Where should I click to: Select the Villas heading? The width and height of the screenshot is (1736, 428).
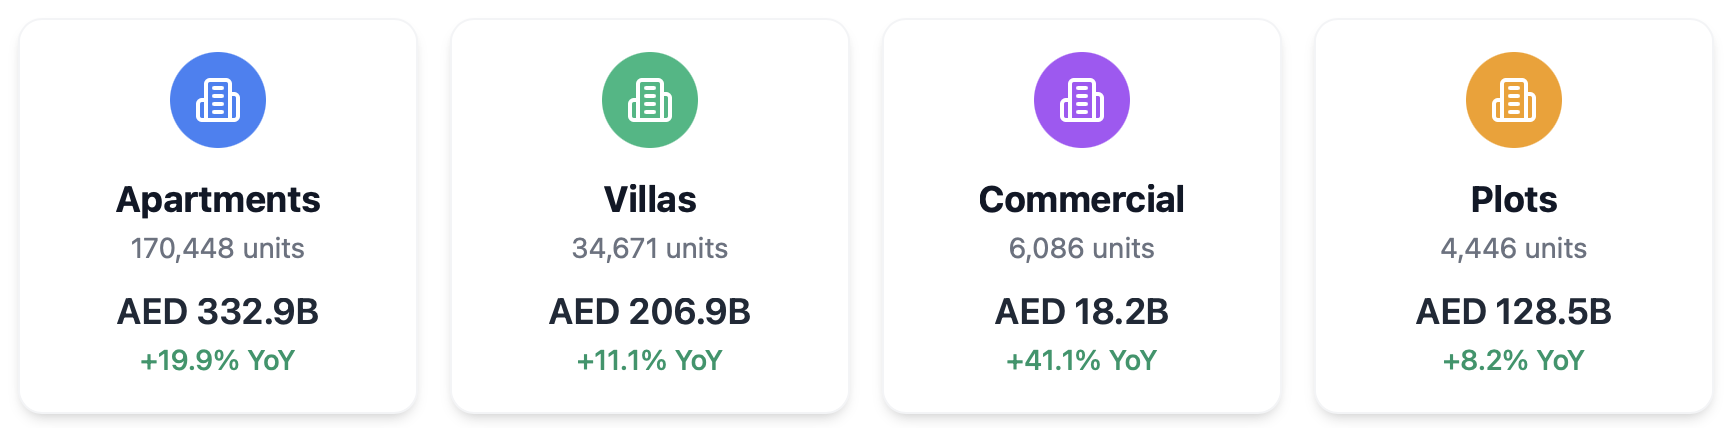click(650, 200)
